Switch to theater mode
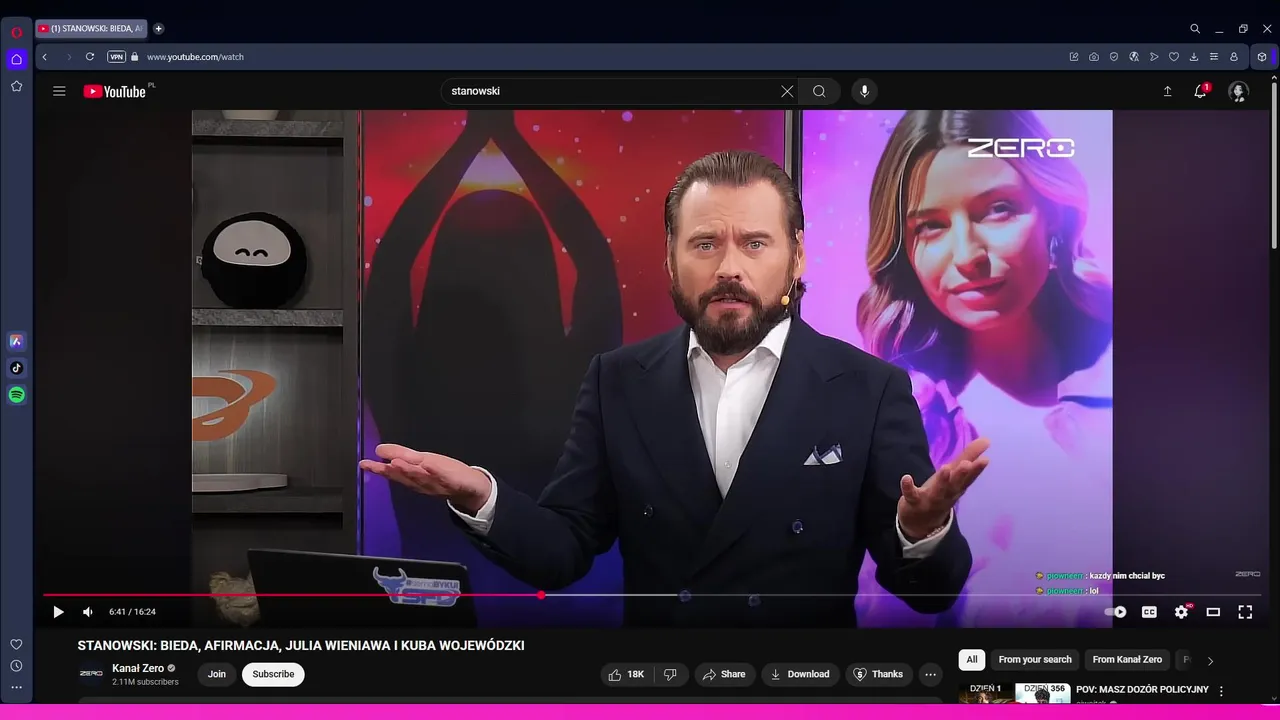 pyautogui.click(x=1213, y=612)
